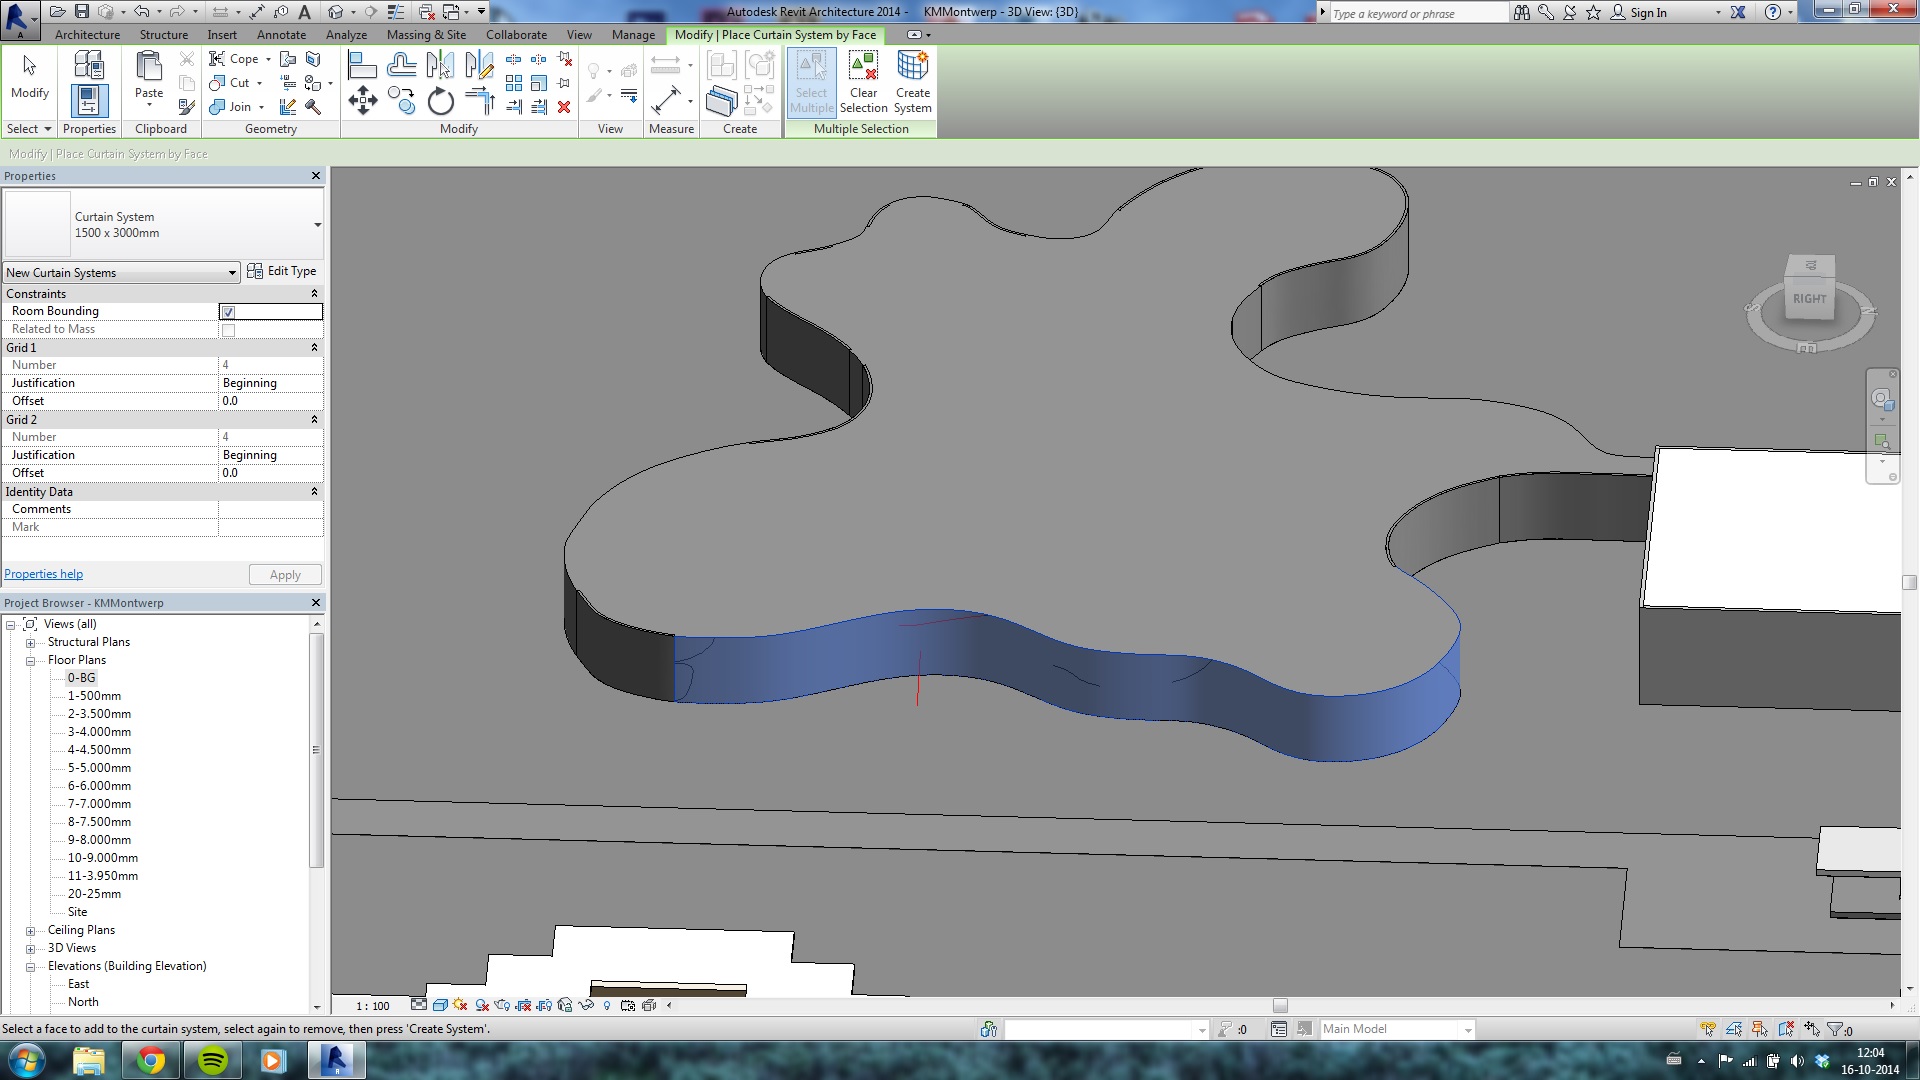This screenshot has height=1080, width=1920.
Task: Uncheck the Room Bounding checkbox
Action: tap(228, 312)
